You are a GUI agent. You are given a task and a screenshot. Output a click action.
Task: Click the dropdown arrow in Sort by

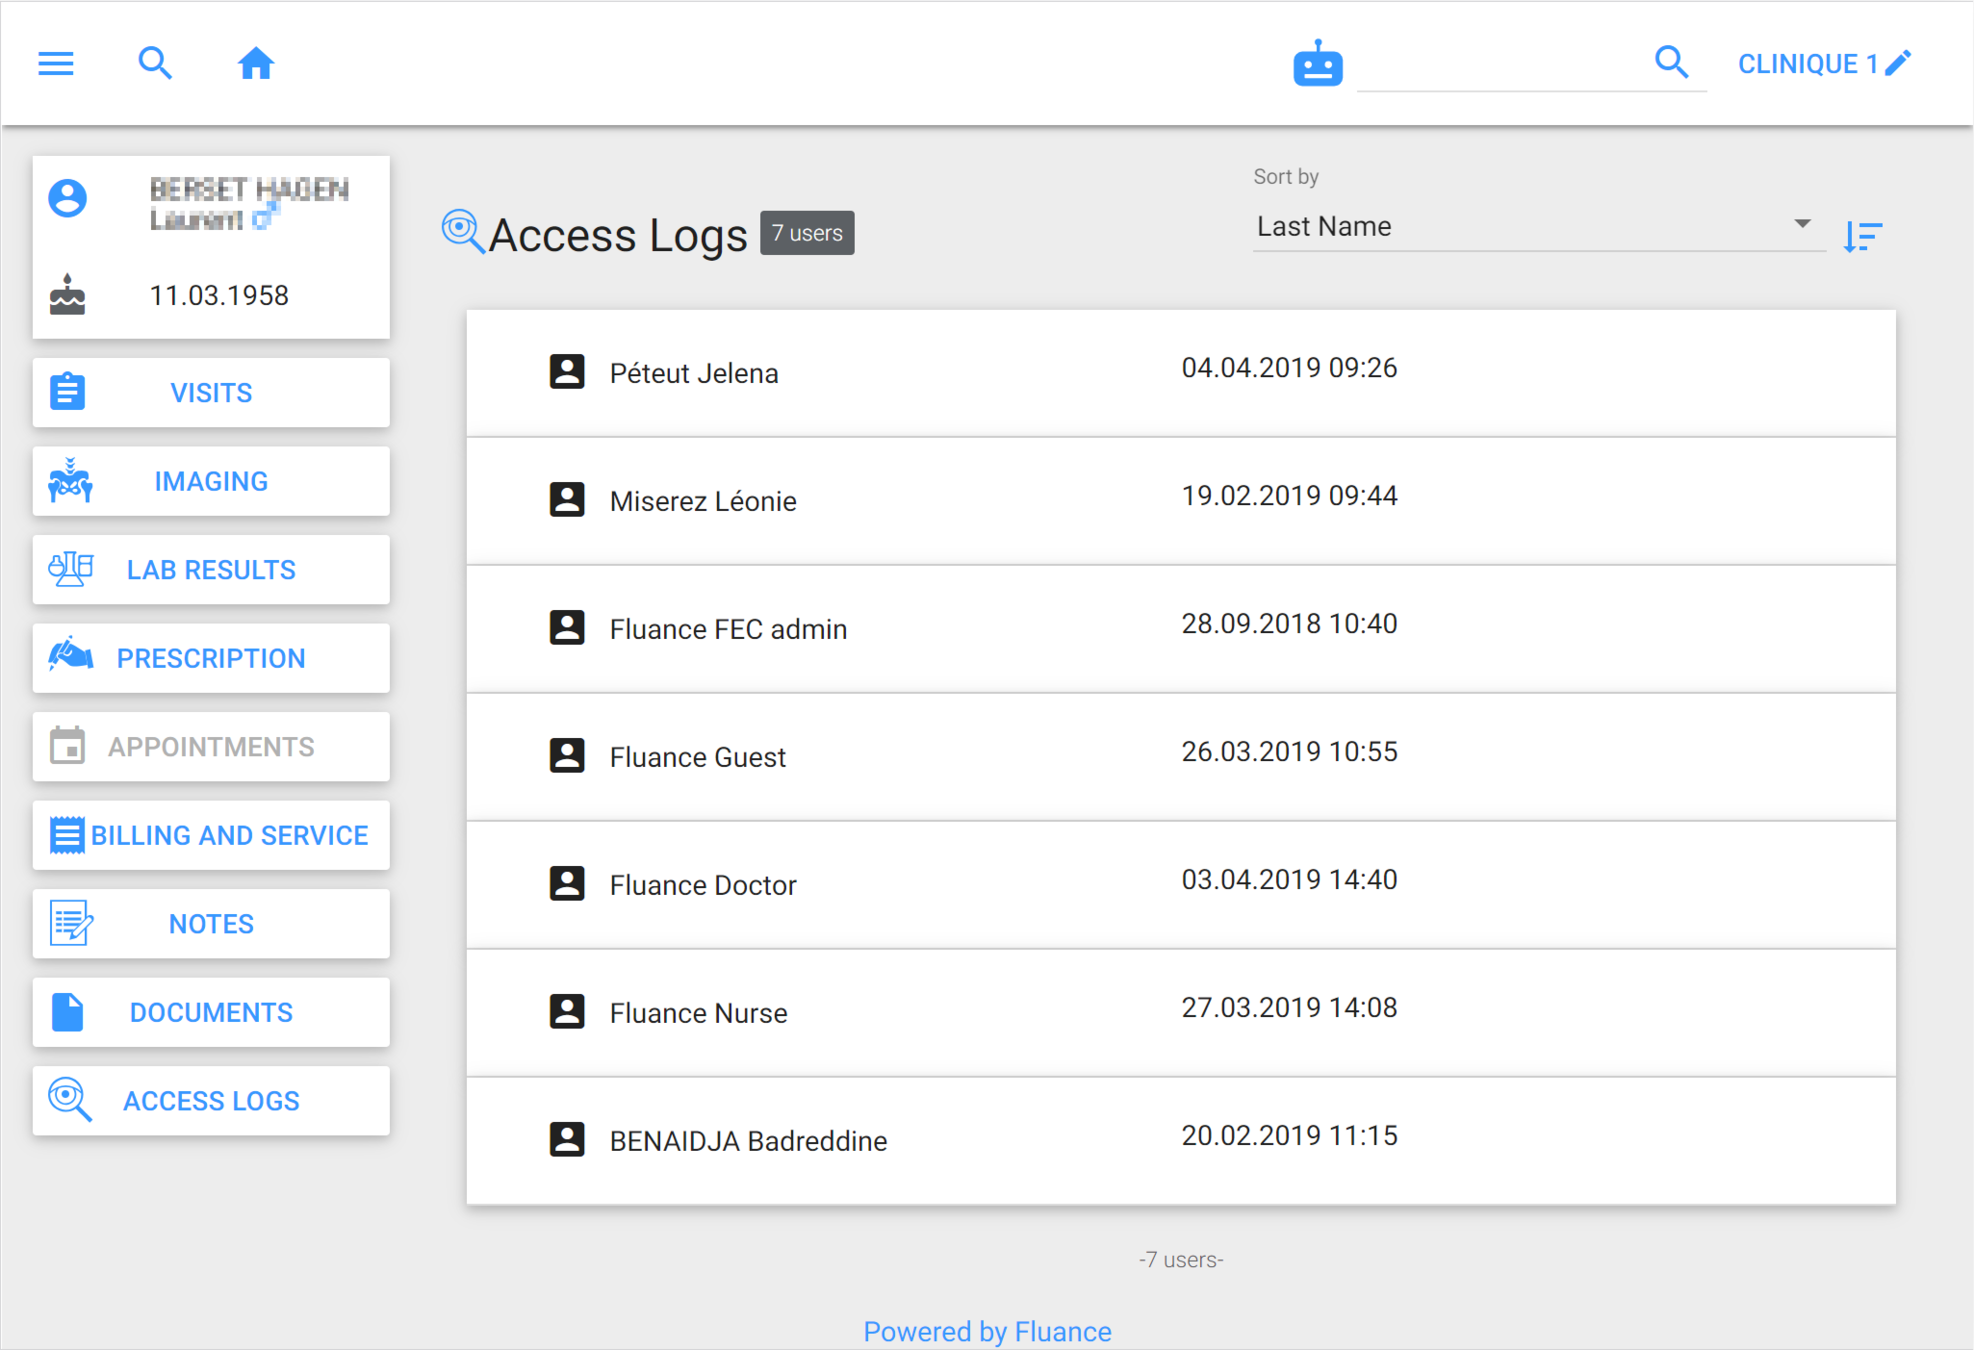1802,224
